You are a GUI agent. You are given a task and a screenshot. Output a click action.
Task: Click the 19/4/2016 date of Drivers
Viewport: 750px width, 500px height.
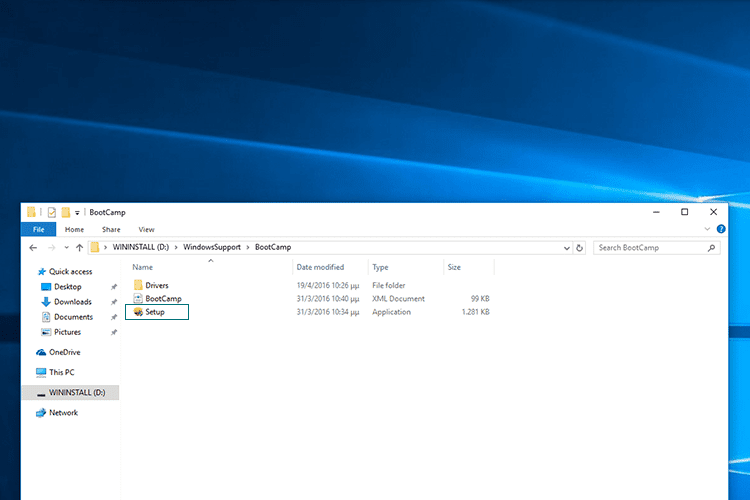(328, 286)
